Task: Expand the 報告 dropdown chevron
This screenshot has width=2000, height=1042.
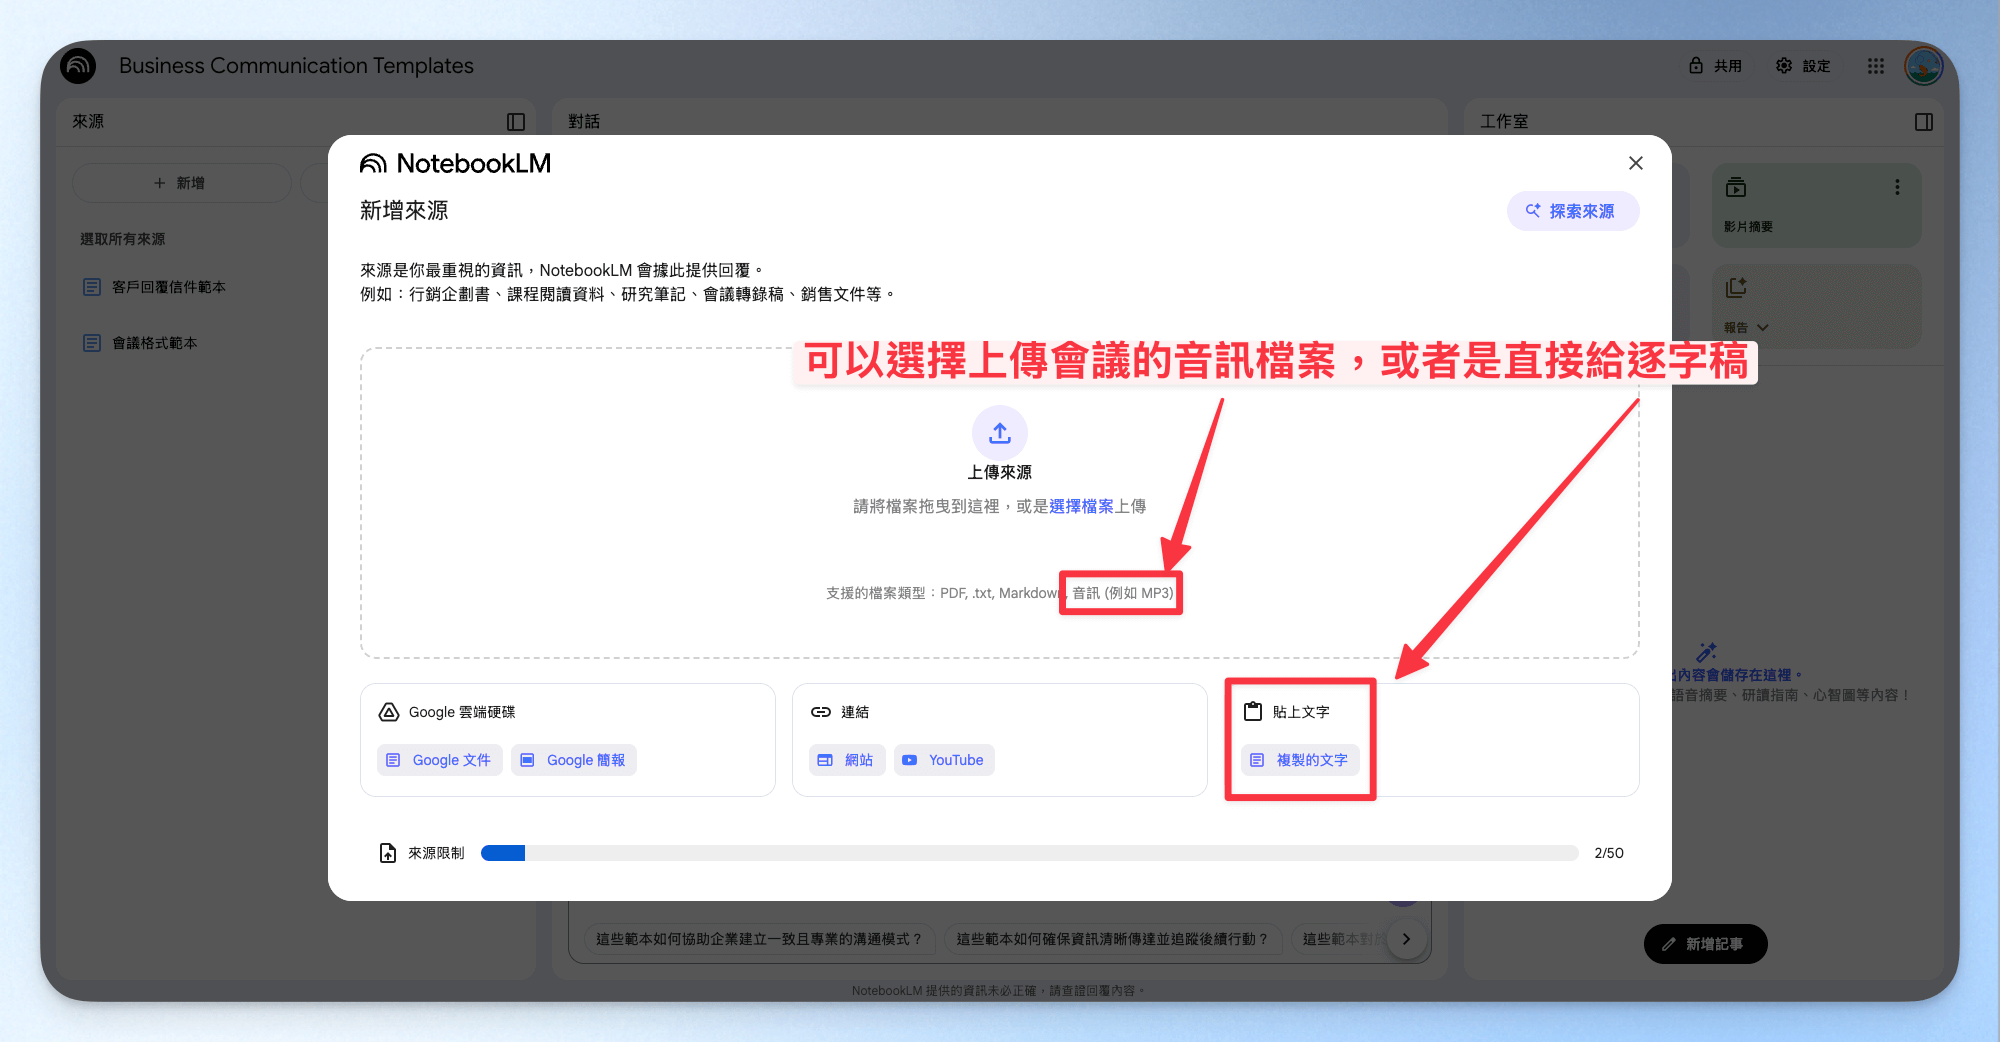Action: click(1763, 327)
